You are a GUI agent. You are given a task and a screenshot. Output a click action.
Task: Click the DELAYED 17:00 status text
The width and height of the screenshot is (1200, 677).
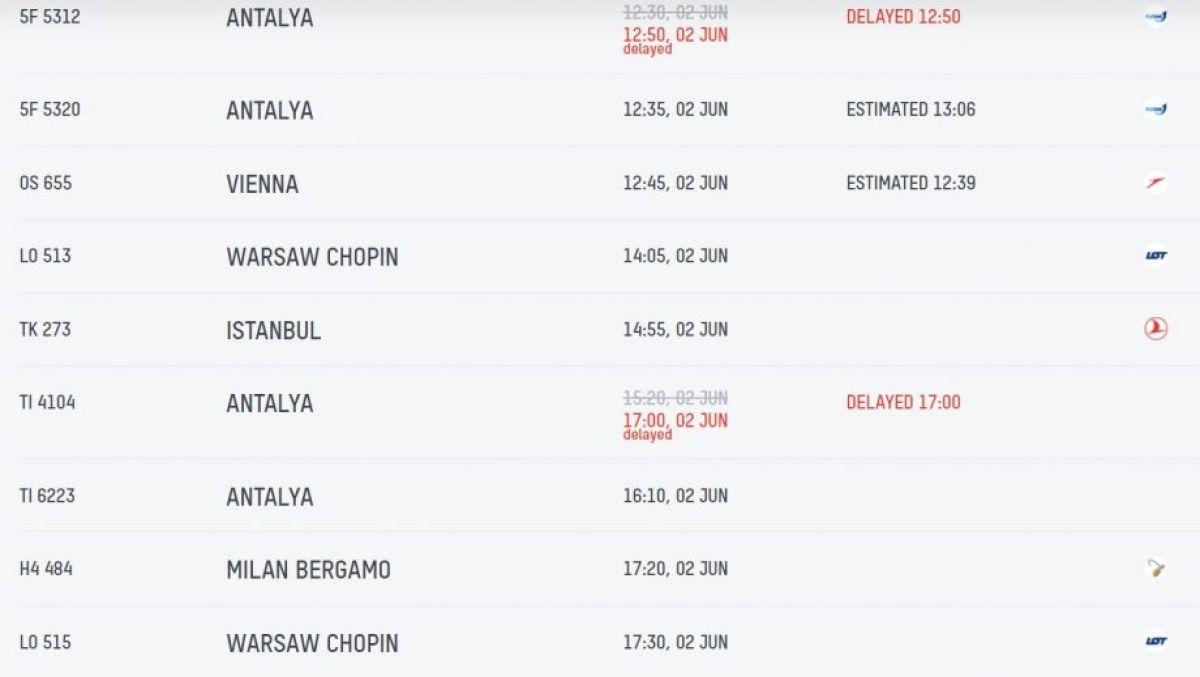pyautogui.click(x=903, y=402)
